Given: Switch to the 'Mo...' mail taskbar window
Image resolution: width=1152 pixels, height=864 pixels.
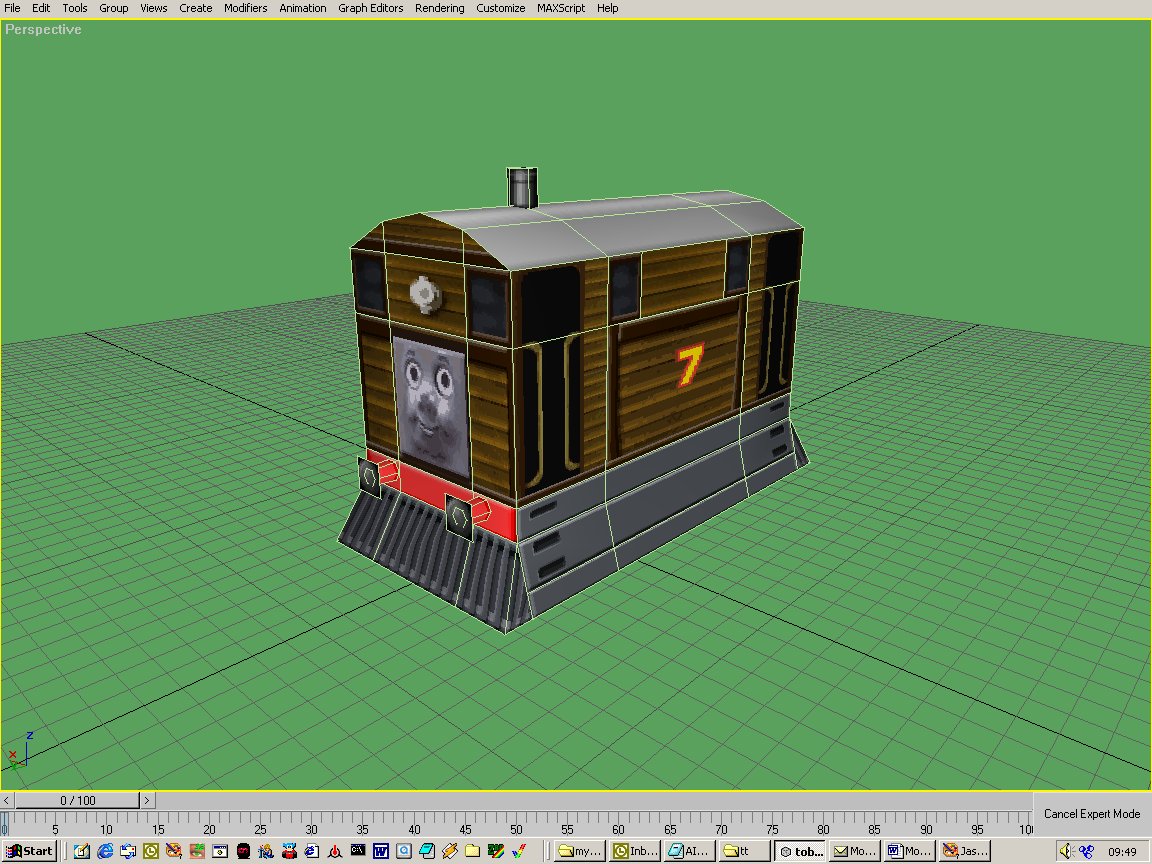Looking at the screenshot, I should 854,852.
